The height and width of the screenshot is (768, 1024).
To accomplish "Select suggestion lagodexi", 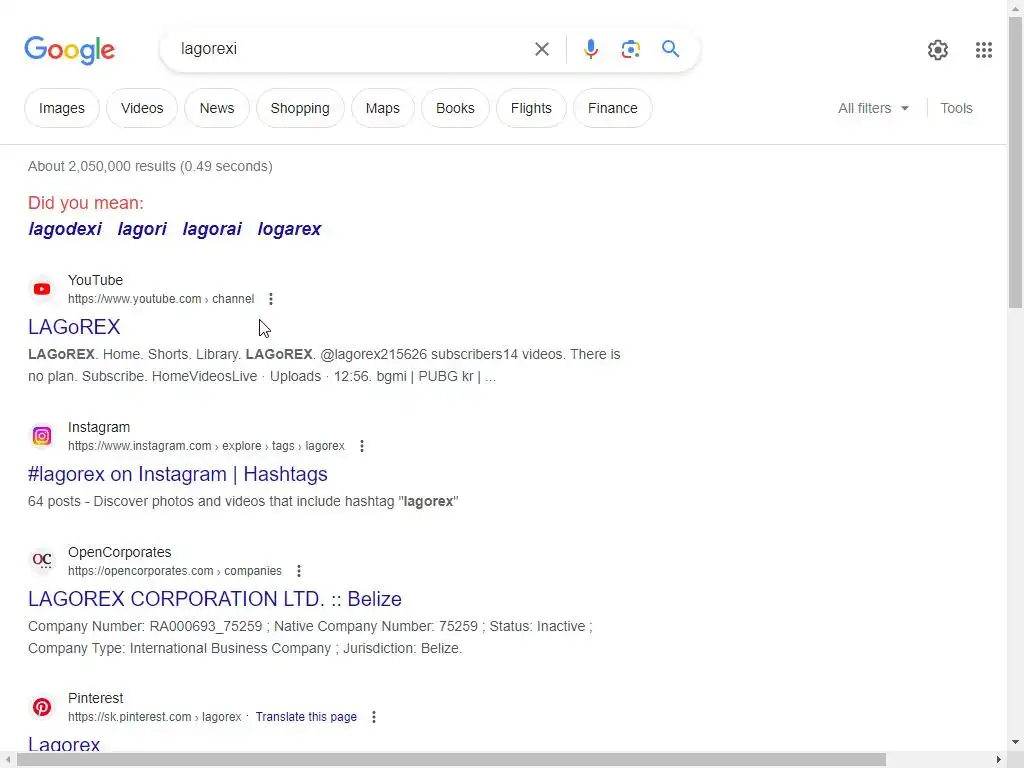I will (x=65, y=229).
